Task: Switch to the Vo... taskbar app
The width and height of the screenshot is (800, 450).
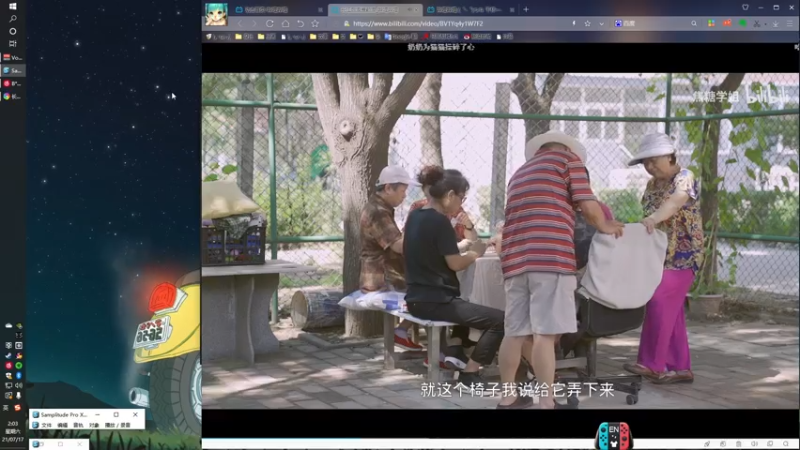Action: [13, 57]
